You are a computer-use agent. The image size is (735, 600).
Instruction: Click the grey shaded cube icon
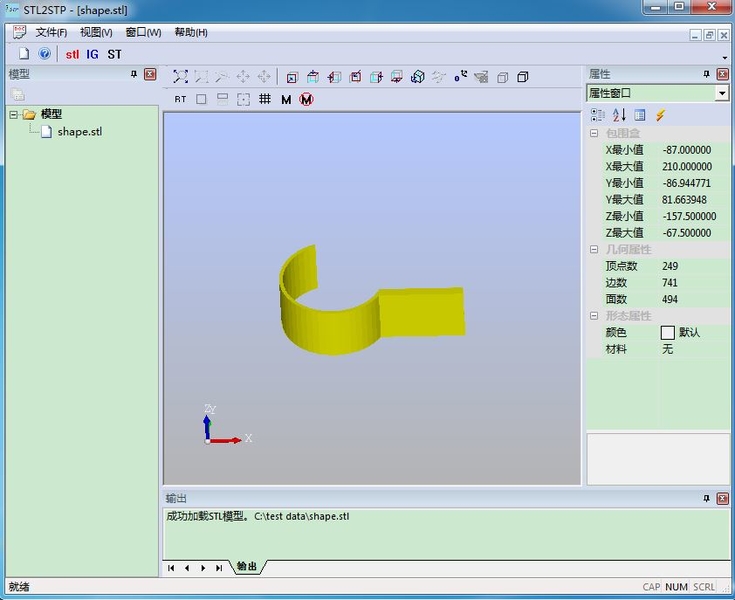click(x=502, y=77)
